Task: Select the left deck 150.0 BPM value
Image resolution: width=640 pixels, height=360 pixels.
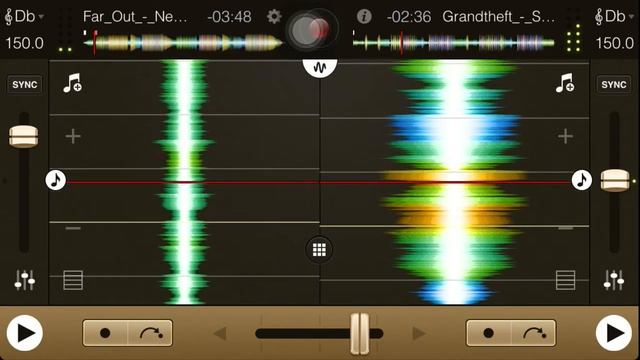Action: 24,43
